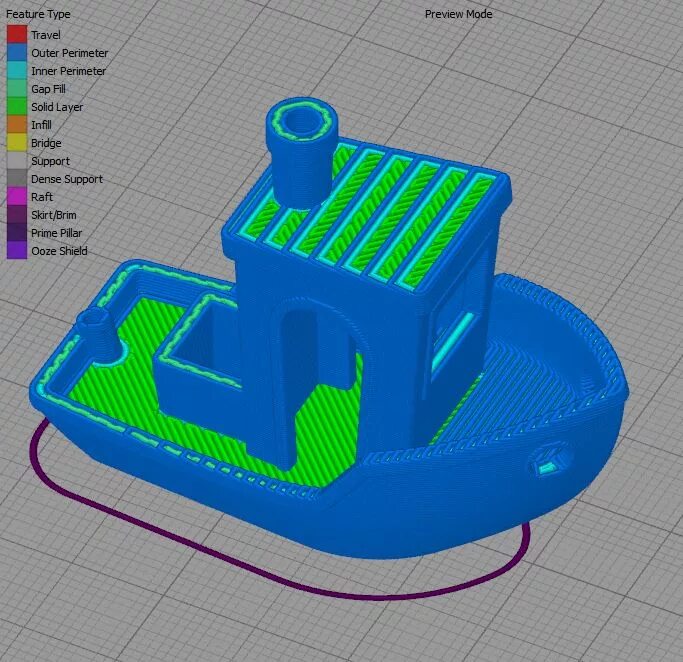Image resolution: width=683 pixels, height=662 pixels.
Task: Select the light gray Support swatch
Action: (x=17, y=160)
